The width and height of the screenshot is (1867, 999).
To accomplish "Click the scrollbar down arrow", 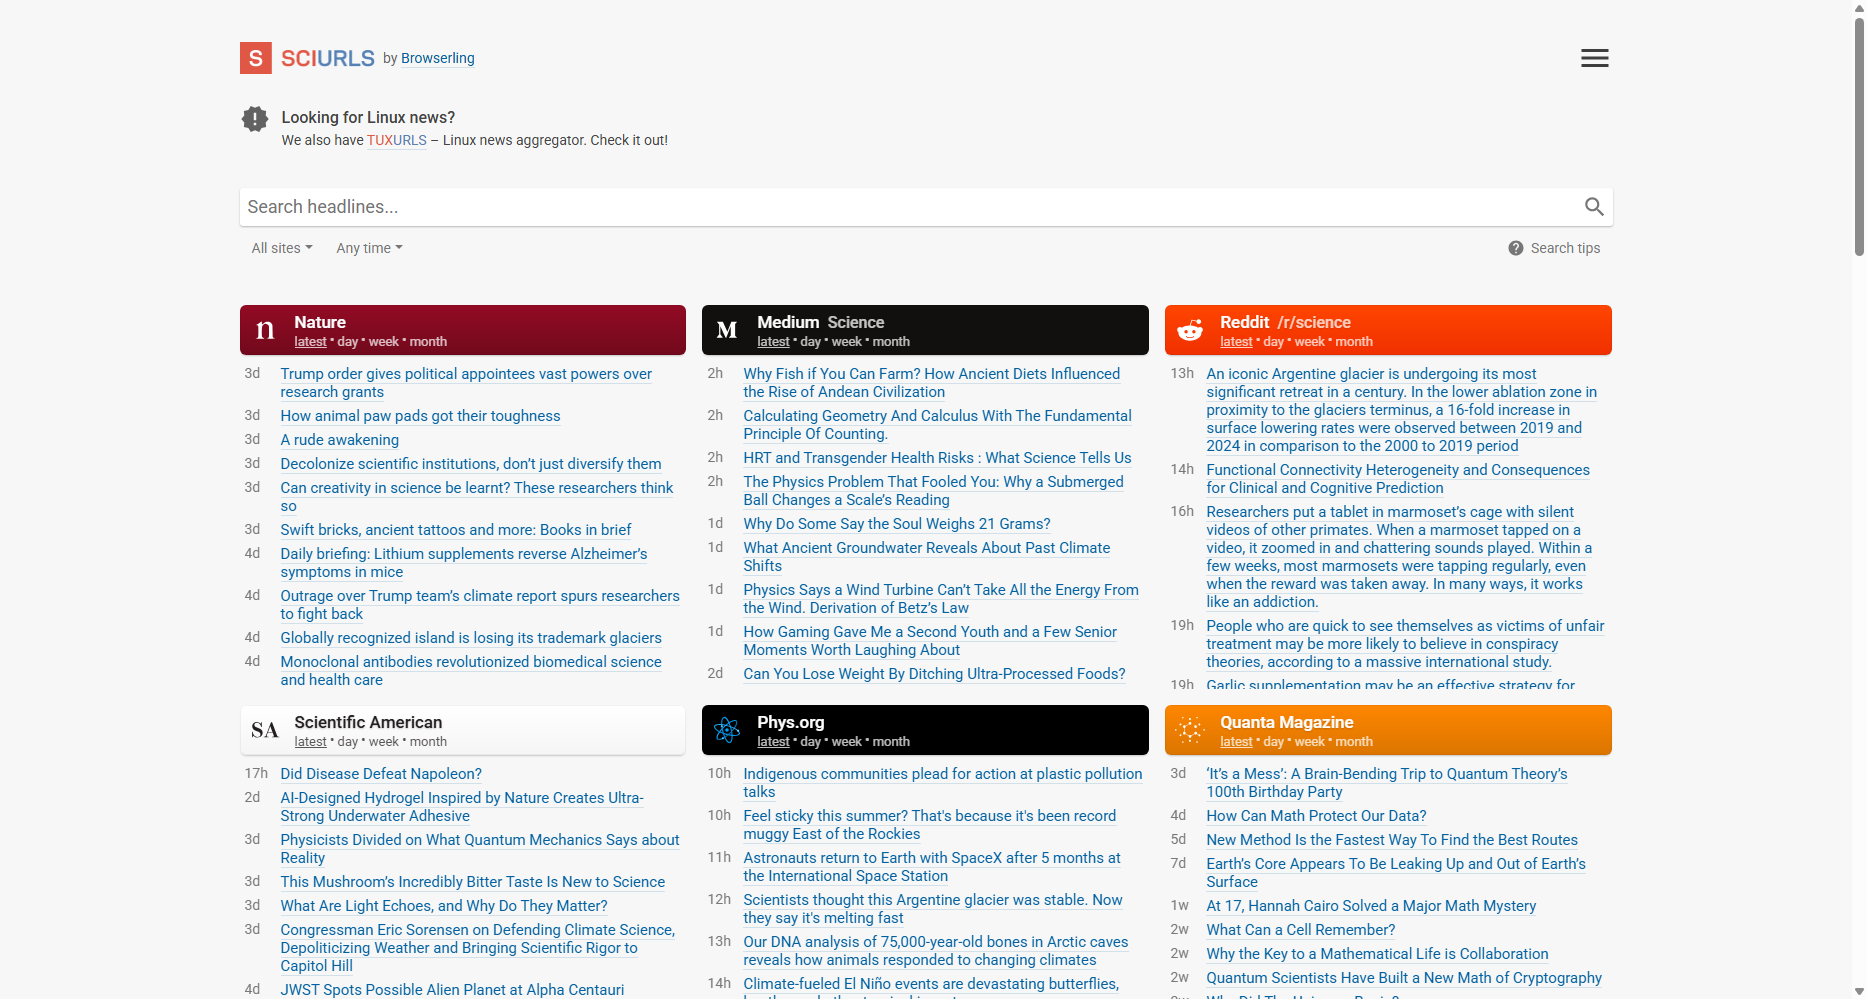I will pos(1859,991).
